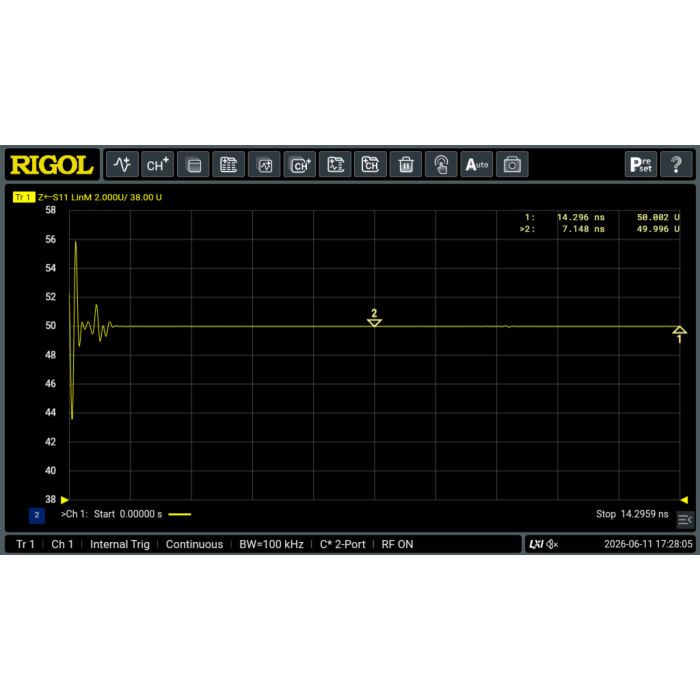The width and height of the screenshot is (700, 700).
Task: Click the Preset button
Action: [641, 165]
